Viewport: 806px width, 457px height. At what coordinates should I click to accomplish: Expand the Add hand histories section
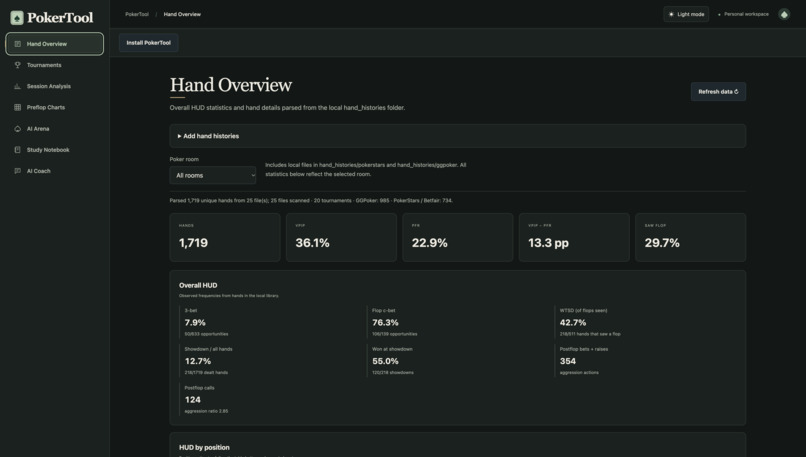457,136
